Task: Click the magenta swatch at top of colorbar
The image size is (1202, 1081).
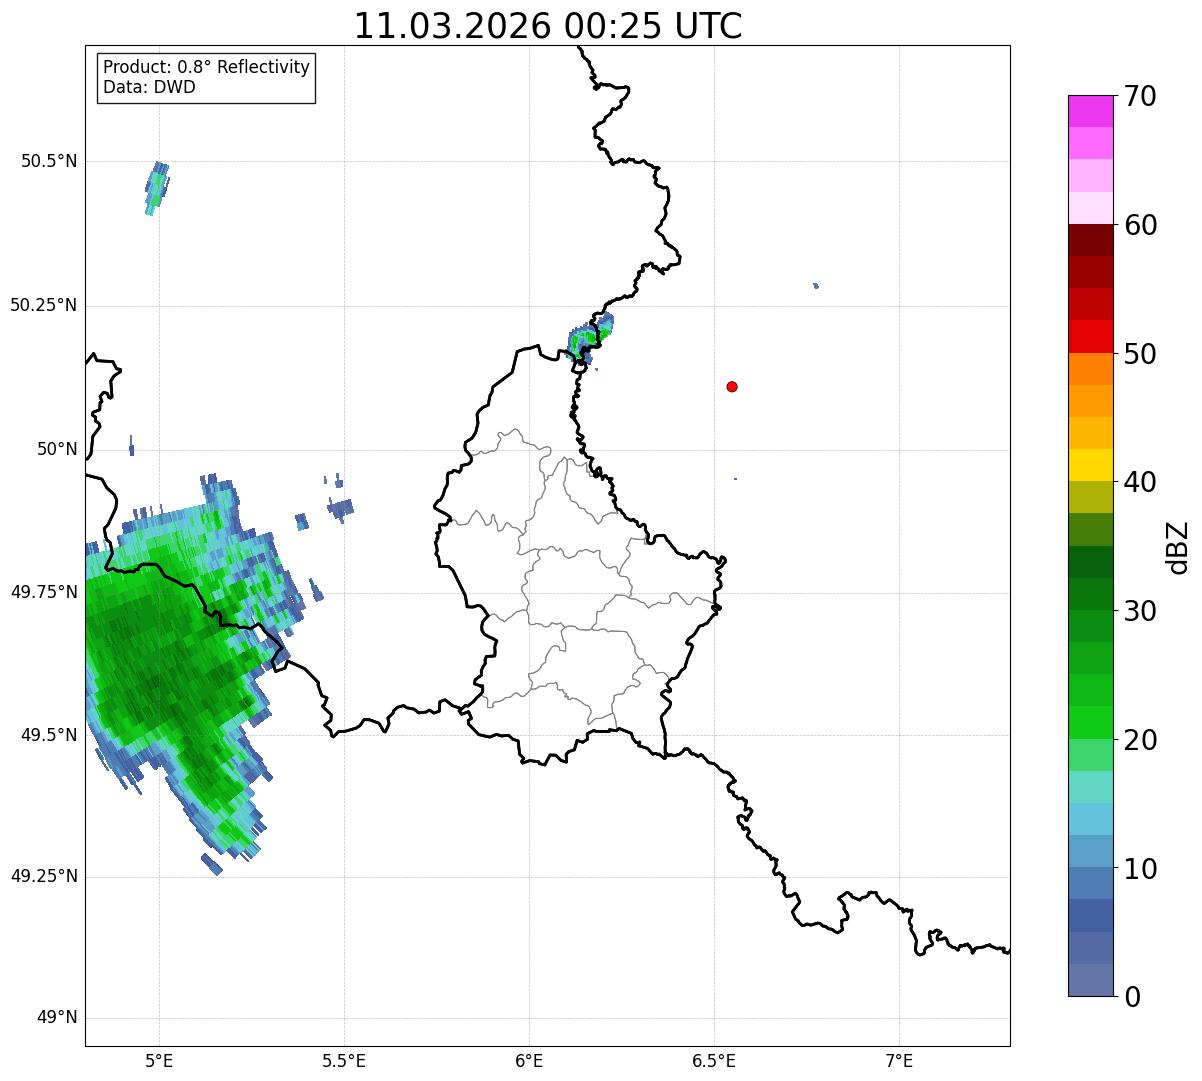Action: tap(1090, 111)
